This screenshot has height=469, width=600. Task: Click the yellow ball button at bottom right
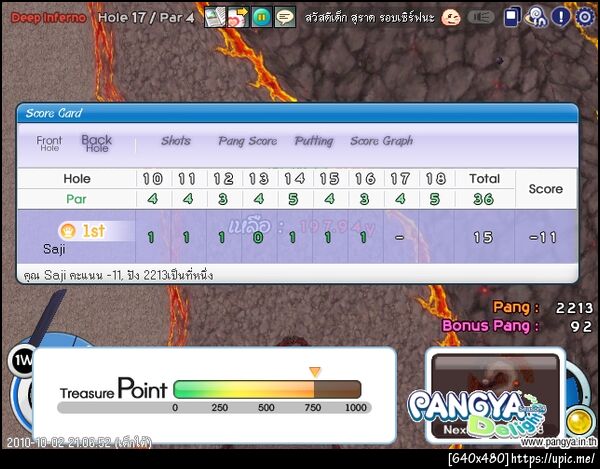pyautogui.click(x=579, y=422)
